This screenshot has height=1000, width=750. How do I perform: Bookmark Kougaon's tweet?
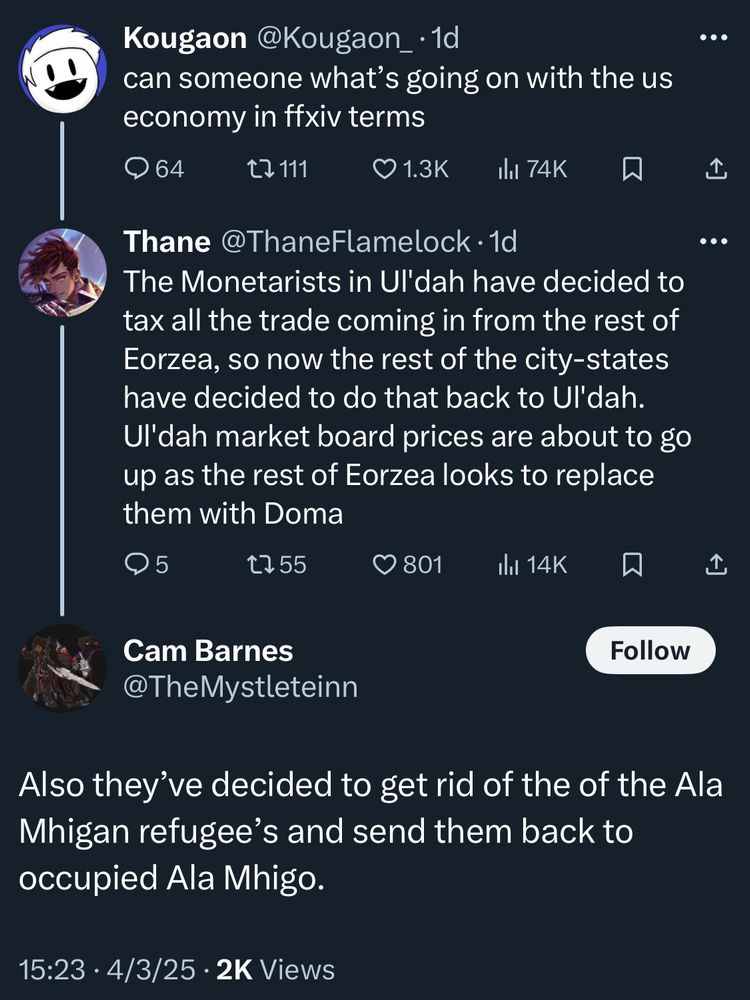click(631, 169)
